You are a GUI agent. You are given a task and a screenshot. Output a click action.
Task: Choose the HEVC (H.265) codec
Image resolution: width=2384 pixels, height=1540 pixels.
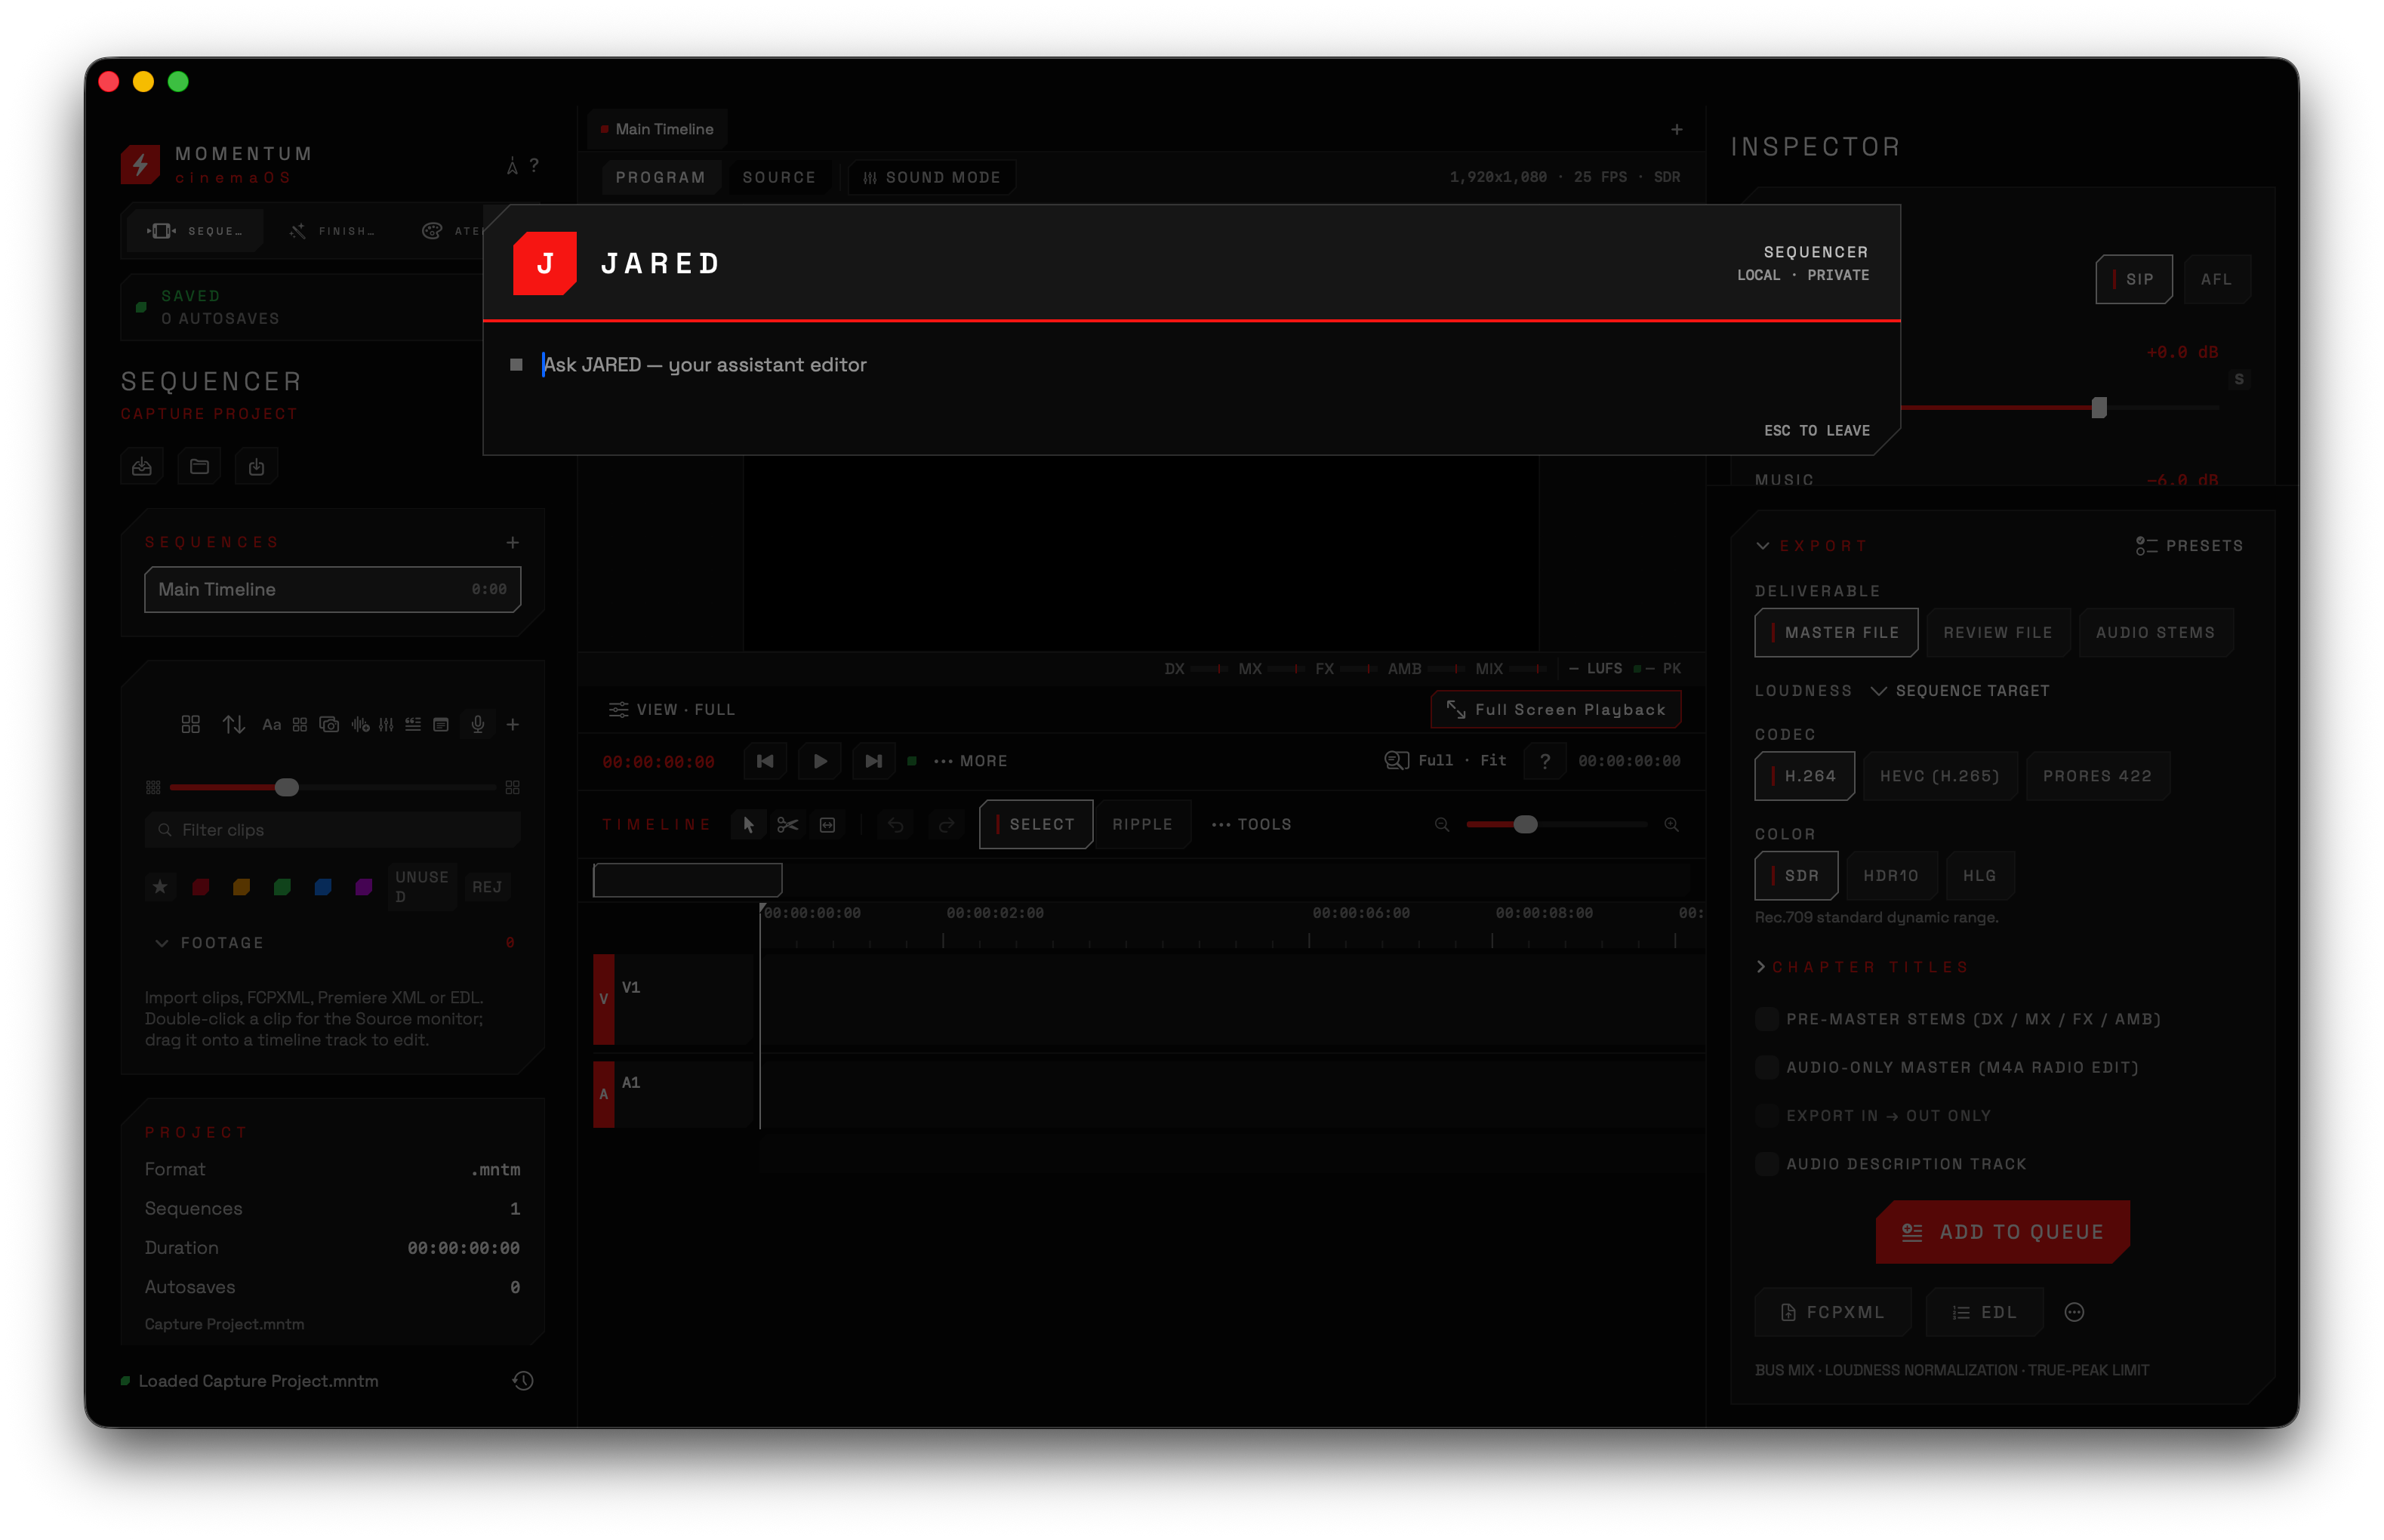(1940, 776)
